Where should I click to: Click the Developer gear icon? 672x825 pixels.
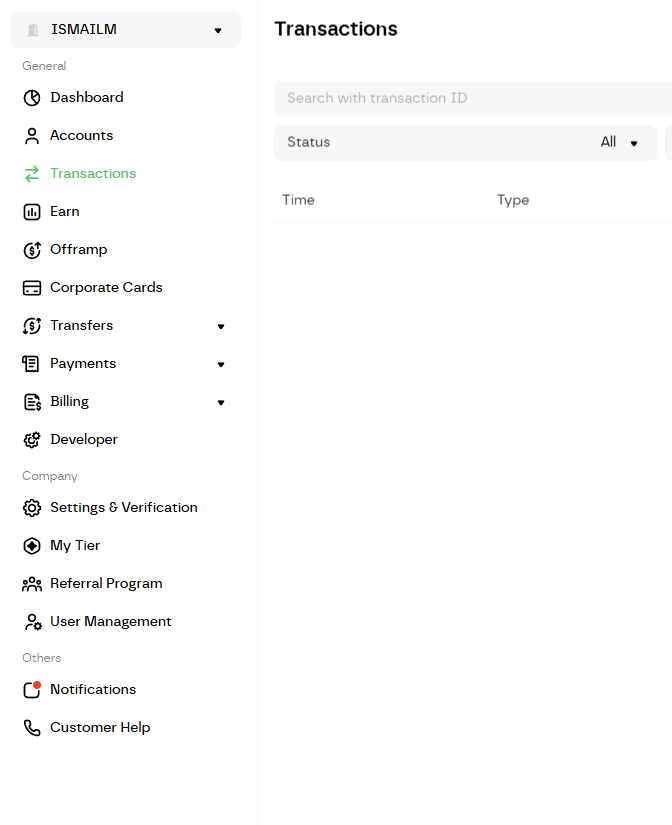(x=32, y=440)
